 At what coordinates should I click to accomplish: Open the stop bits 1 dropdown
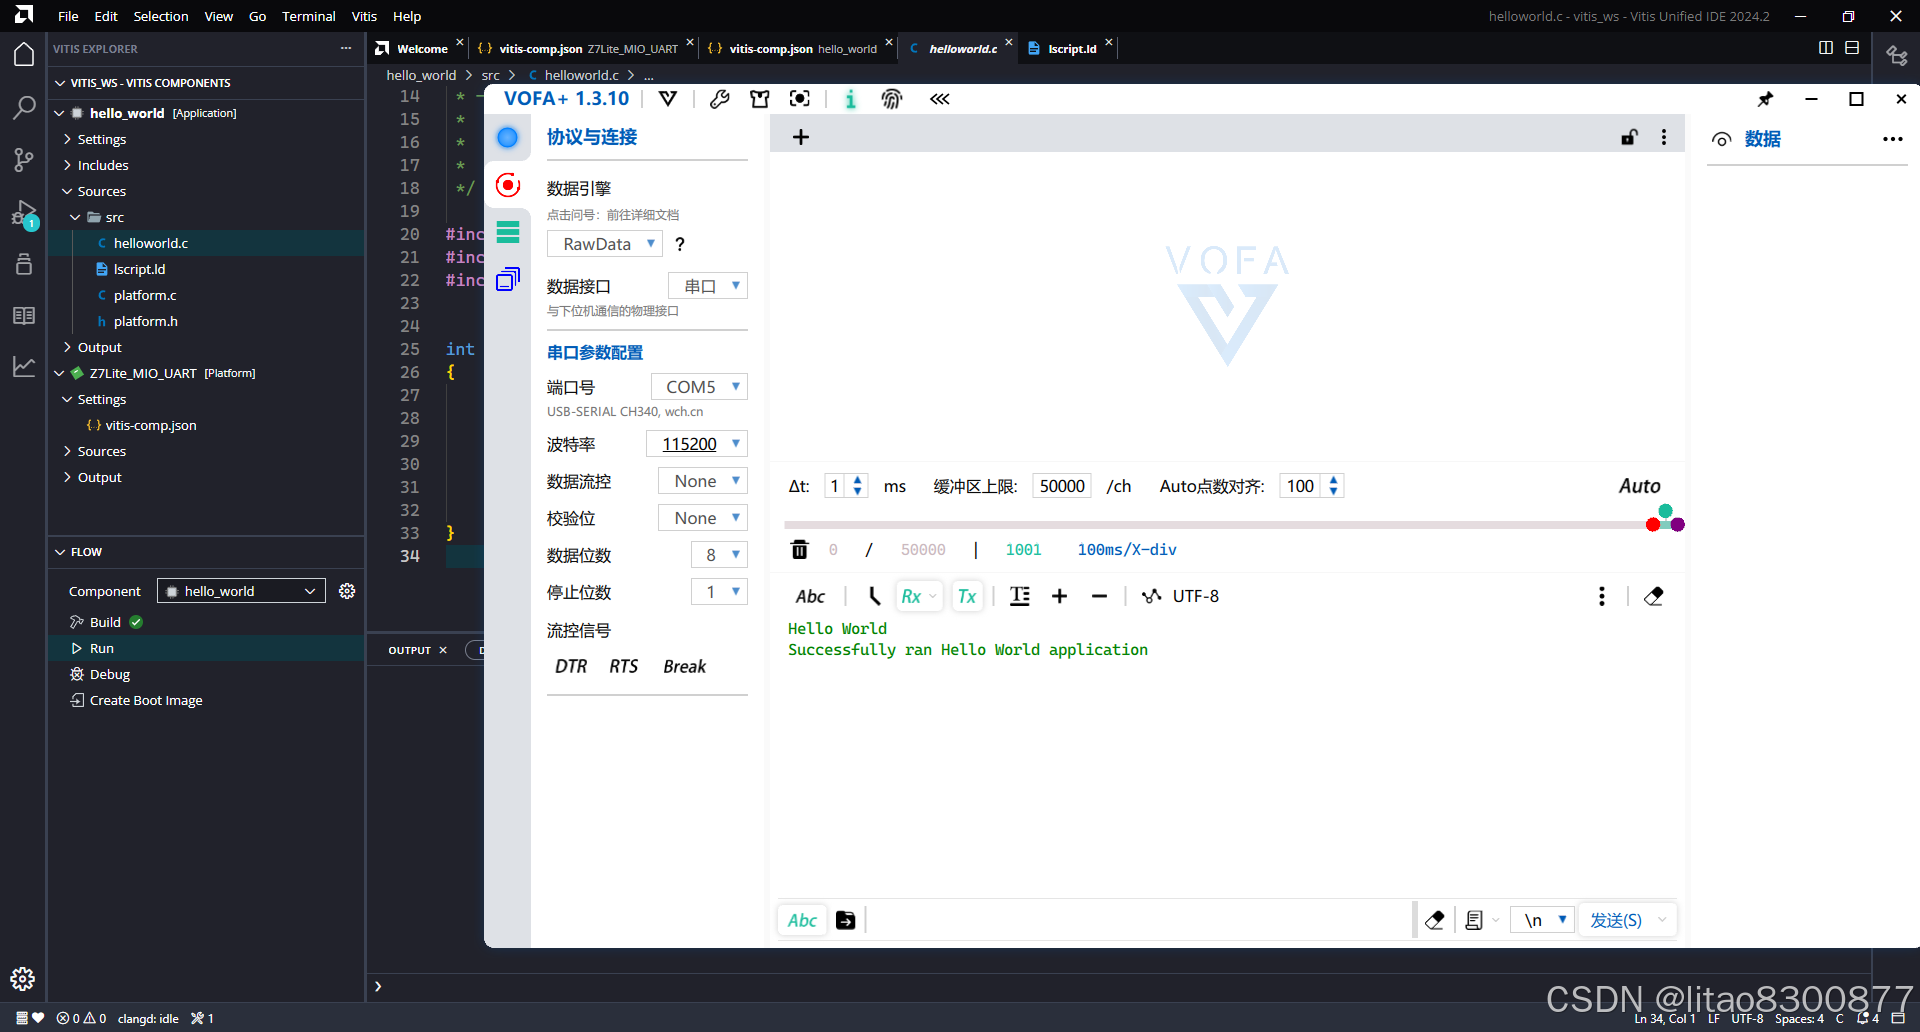pos(720,592)
